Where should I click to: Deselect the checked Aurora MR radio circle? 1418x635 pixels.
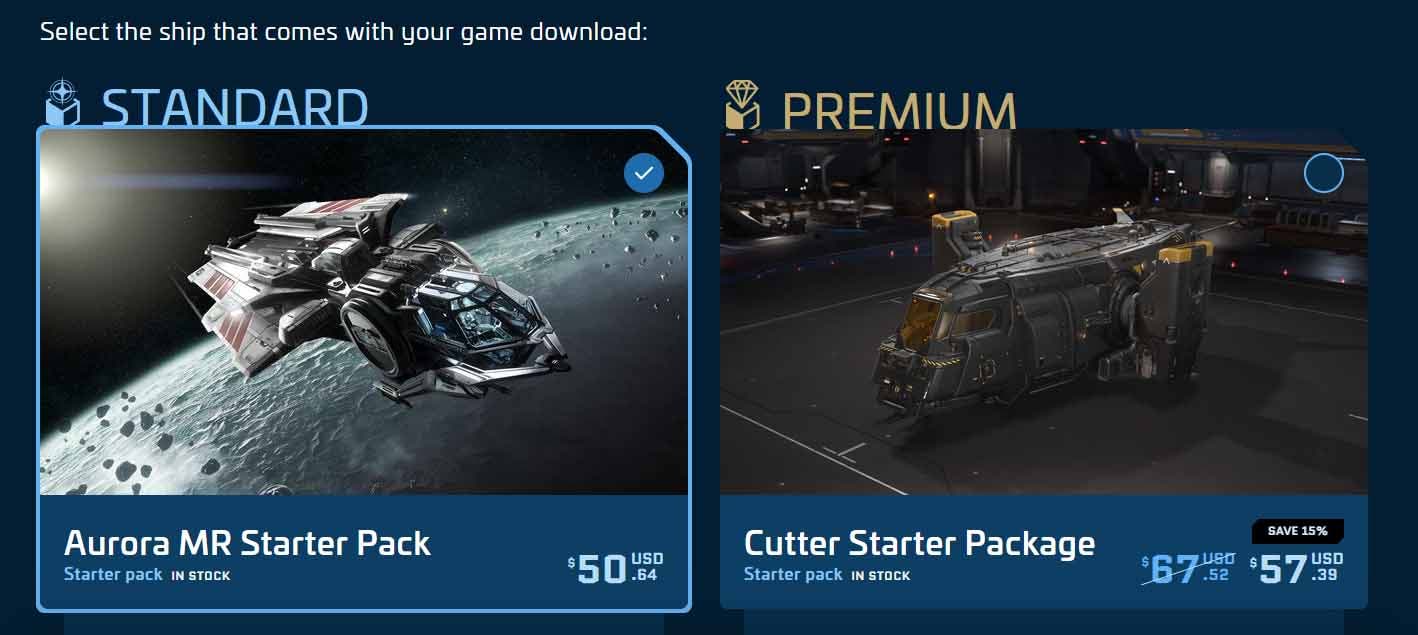(x=644, y=173)
